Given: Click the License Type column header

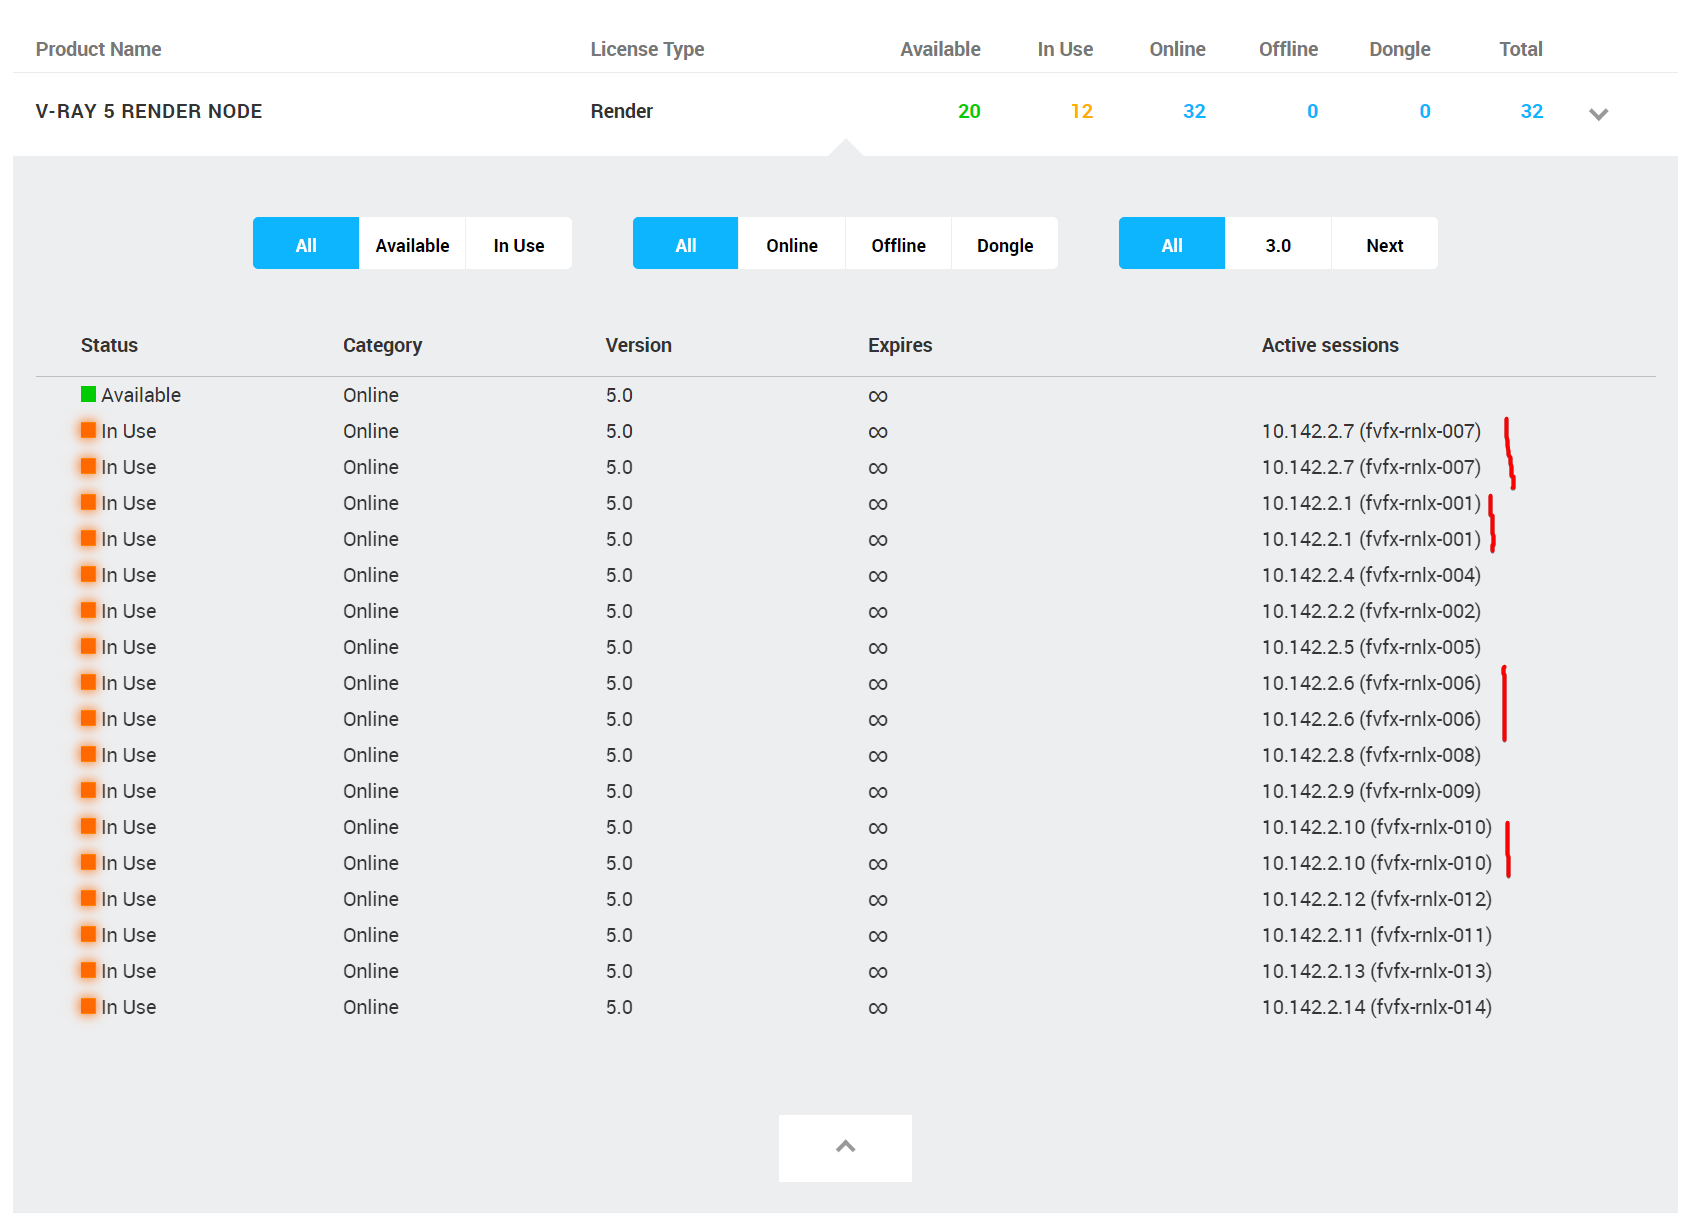Looking at the screenshot, I should (x=647, y=49).
